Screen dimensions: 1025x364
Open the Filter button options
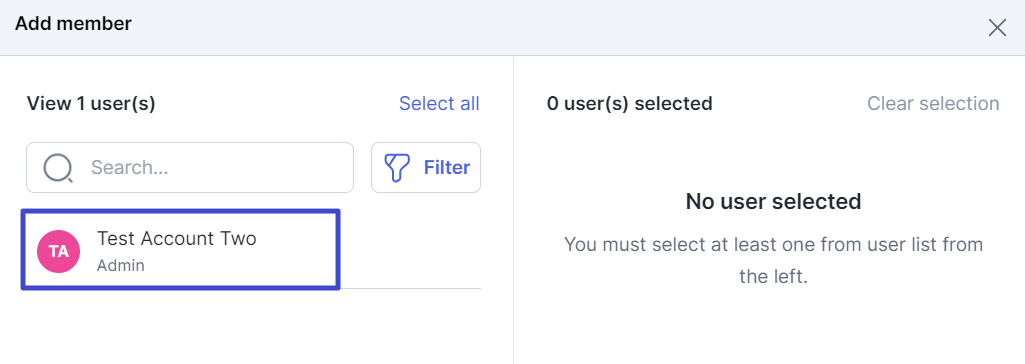(426, 168)
